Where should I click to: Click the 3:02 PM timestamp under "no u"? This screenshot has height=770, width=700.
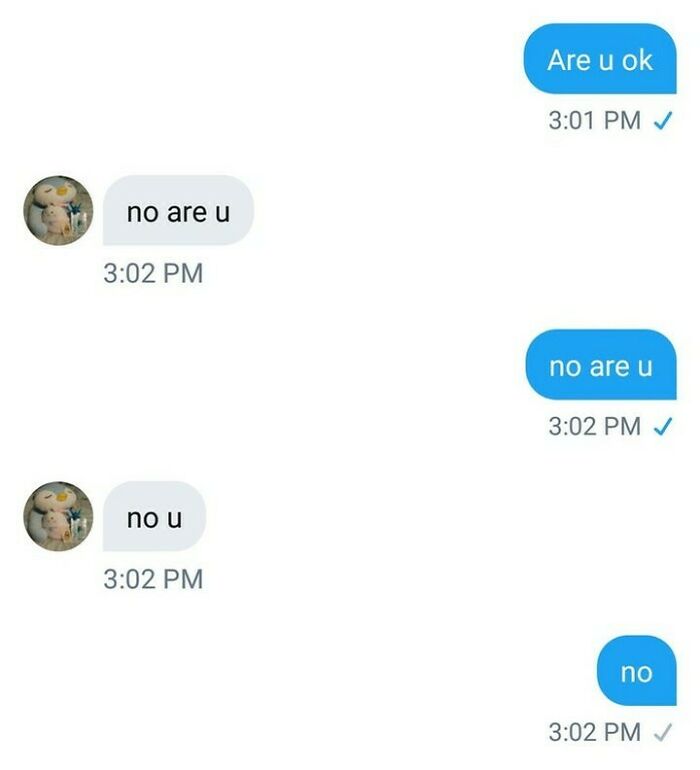coord(153,579)
